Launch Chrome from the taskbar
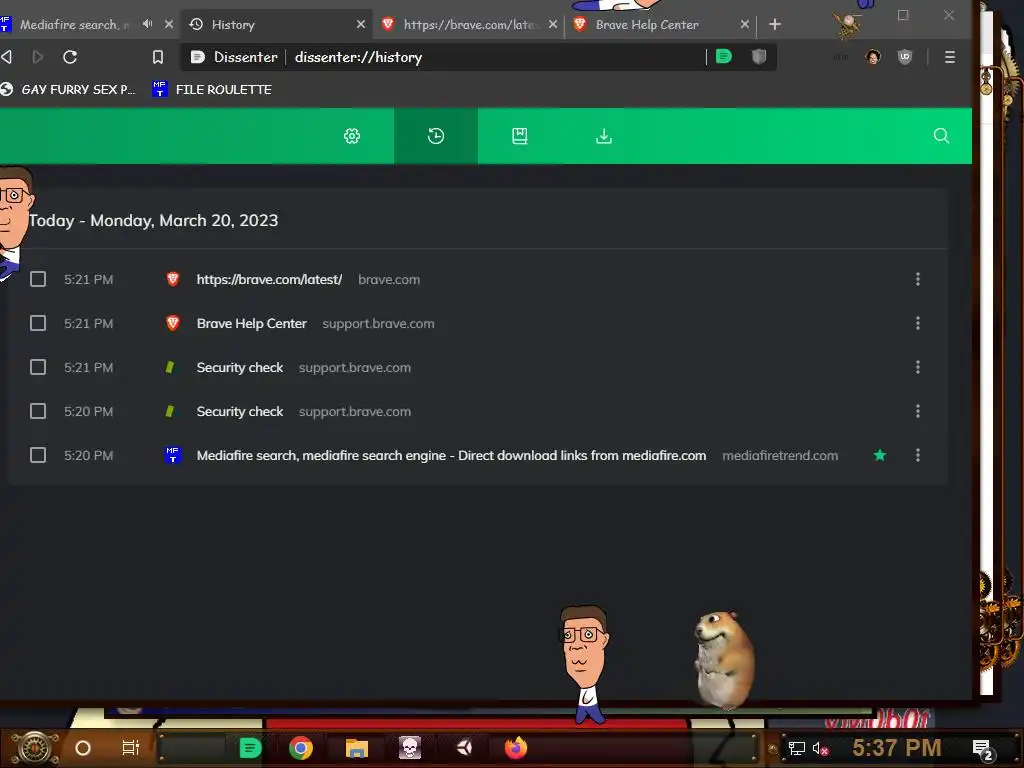This screenshot has height=768, width=1024. coord(300,748)
